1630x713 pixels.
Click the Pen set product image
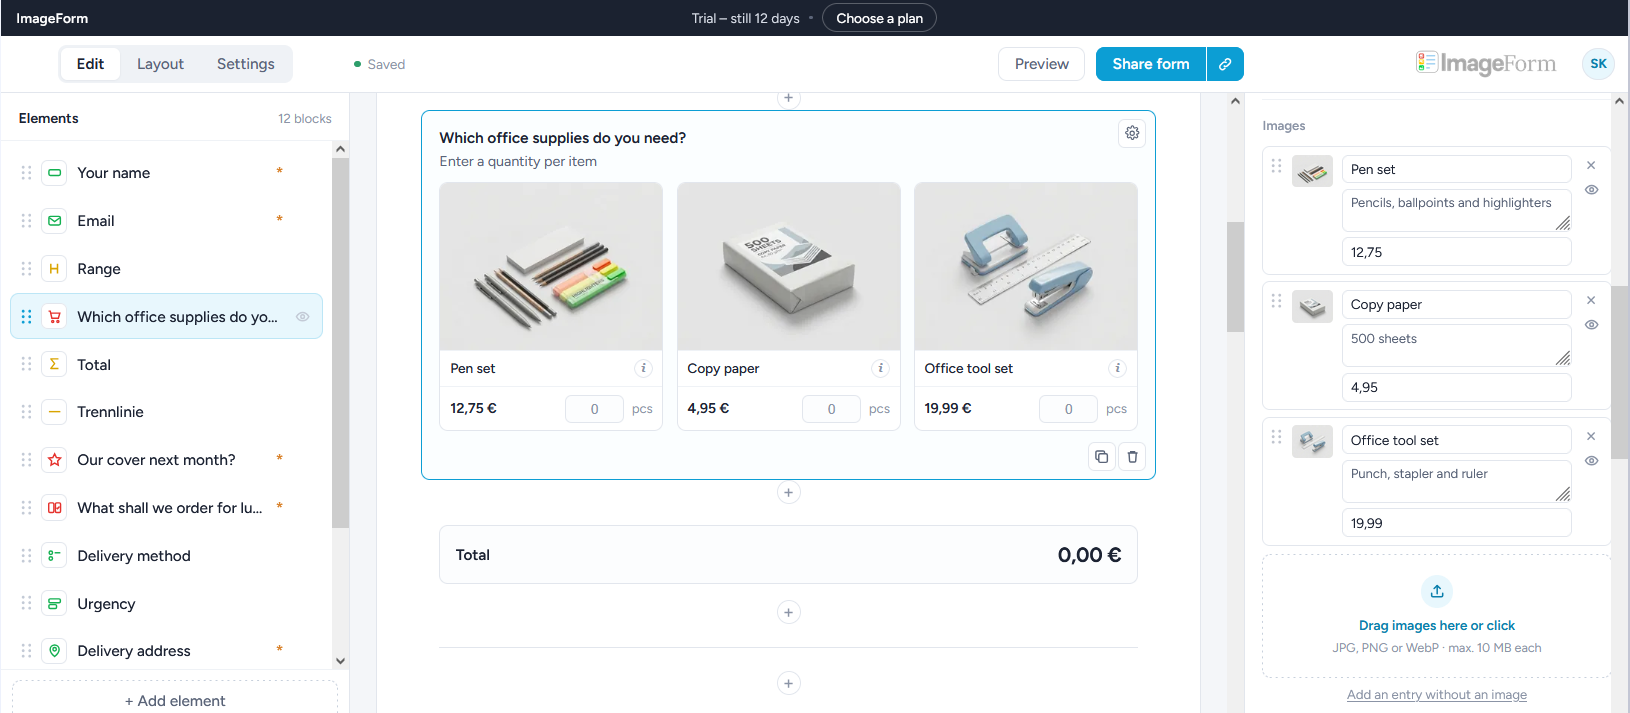coord(551,266)
